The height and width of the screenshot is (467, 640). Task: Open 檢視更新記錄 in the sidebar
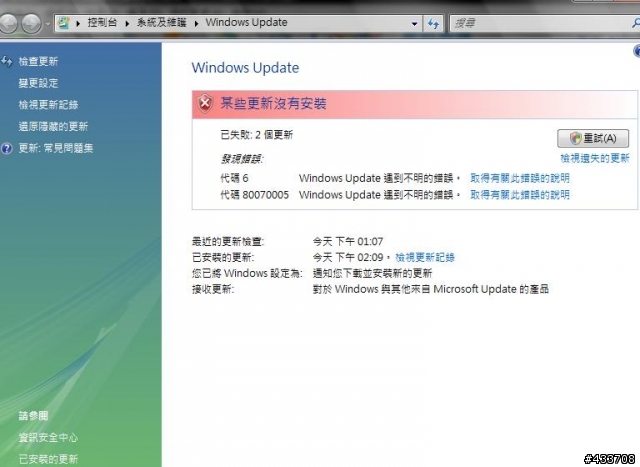pyautogui.click(x=48, y=105)
